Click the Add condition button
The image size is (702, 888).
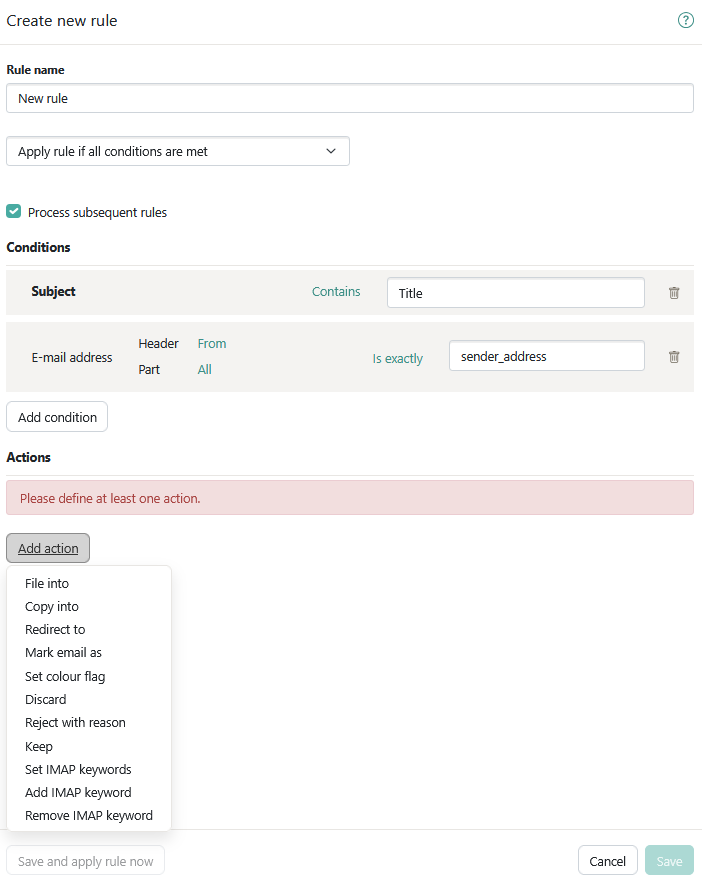57,417
